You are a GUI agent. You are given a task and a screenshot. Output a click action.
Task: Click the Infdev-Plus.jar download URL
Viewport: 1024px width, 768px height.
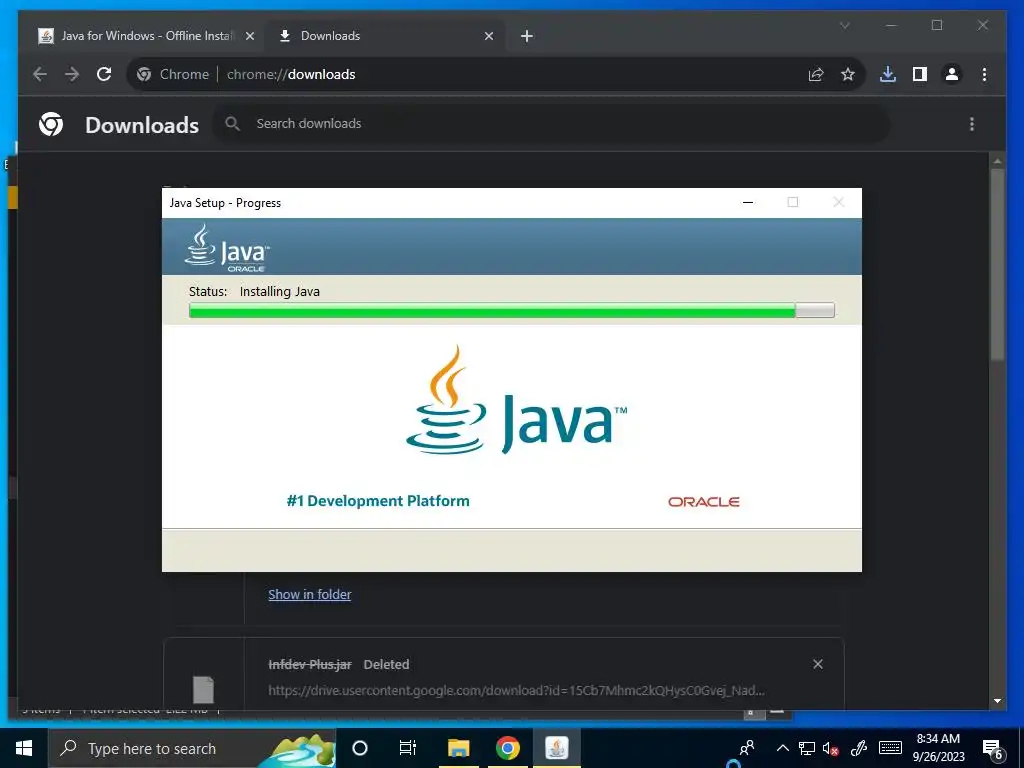pyautogui.click(x=516, y=690)
